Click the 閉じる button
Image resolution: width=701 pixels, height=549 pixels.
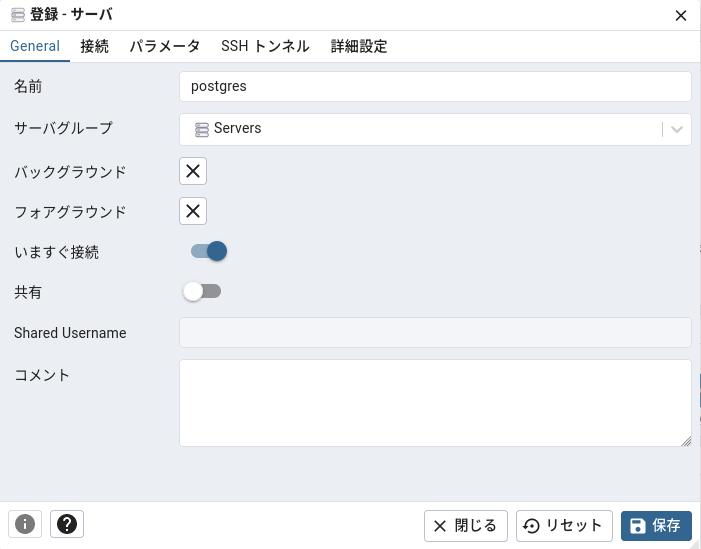(466, 525)
